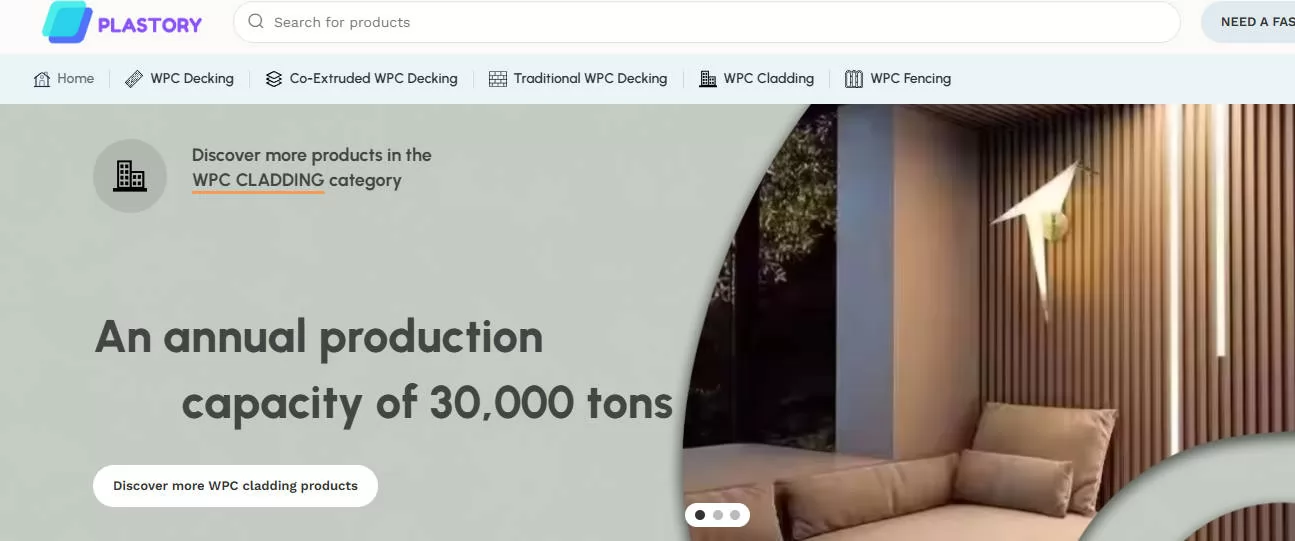Screen dimensions: 1295x541
Task: Click the Plastory logo icon
Action: (67, 22)
